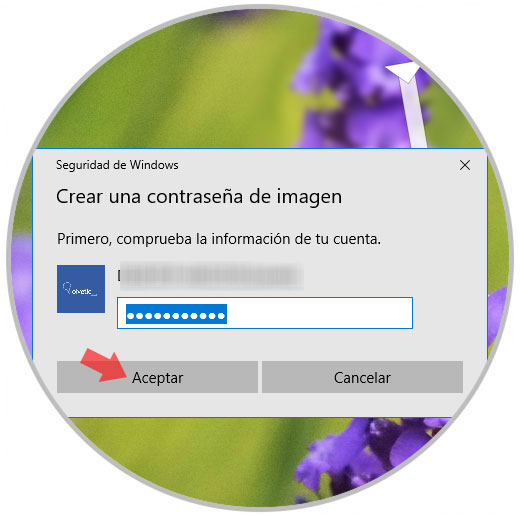Click the empty dialog area beneath the buttons
The image size is (520, 516).
(260, 405)
